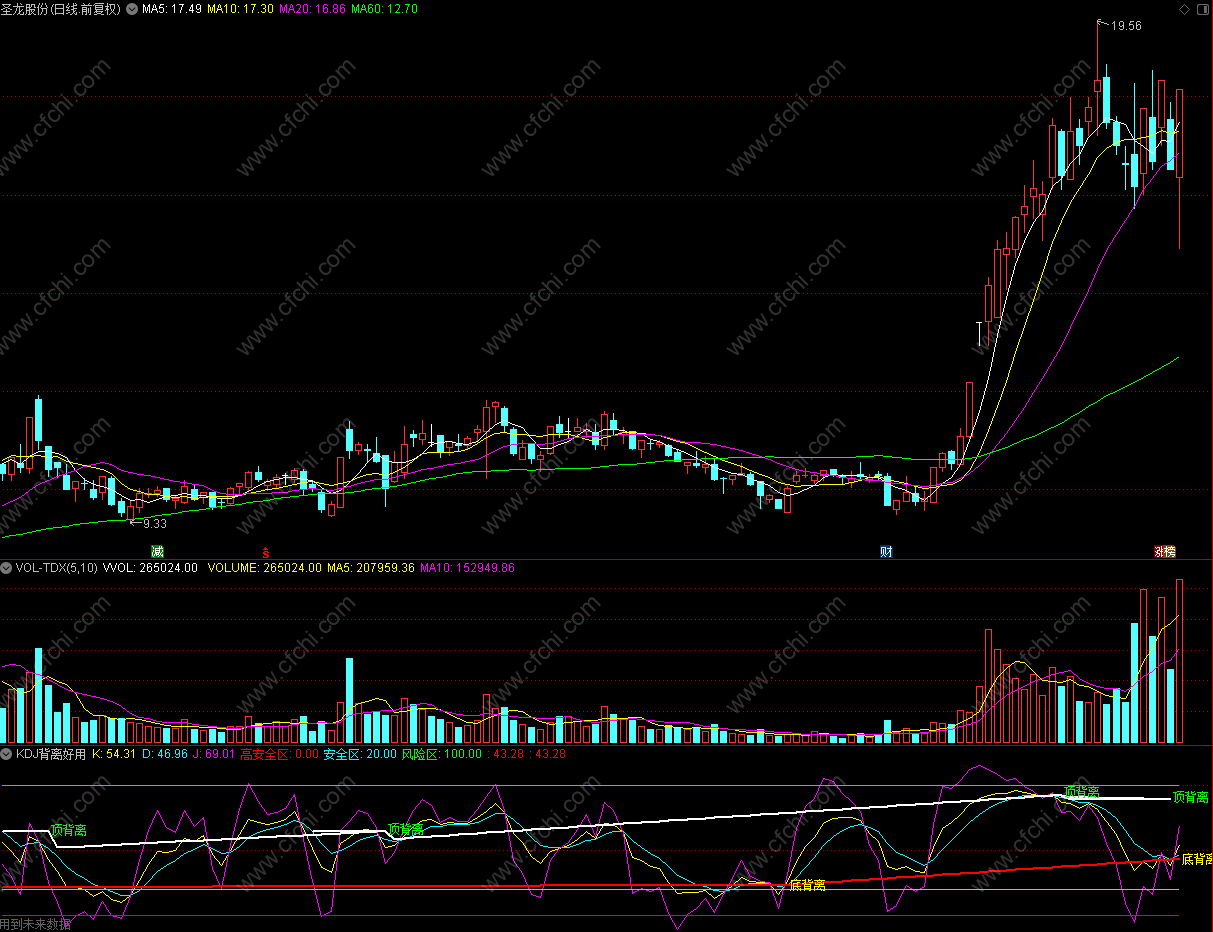Click the blue 财 financial report marker

pyautogui.click(x=886, y=552)
